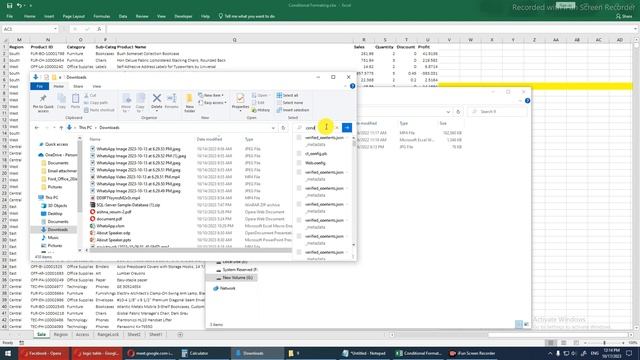Switch to View tab in Downloads window
The width and height of the screenshot is (640, 360).
97,87
